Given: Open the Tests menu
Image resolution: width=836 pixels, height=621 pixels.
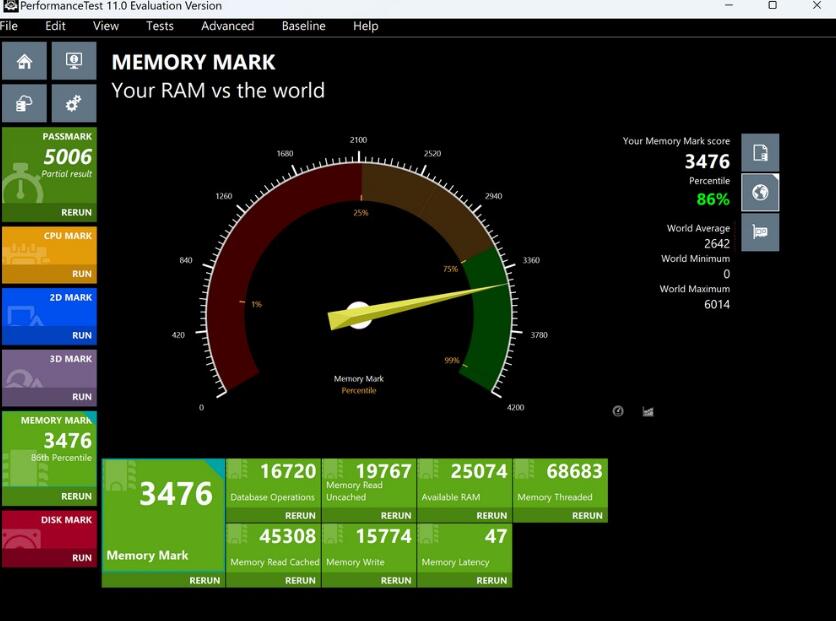Looking at the screenshot, I should pos(160,26).
